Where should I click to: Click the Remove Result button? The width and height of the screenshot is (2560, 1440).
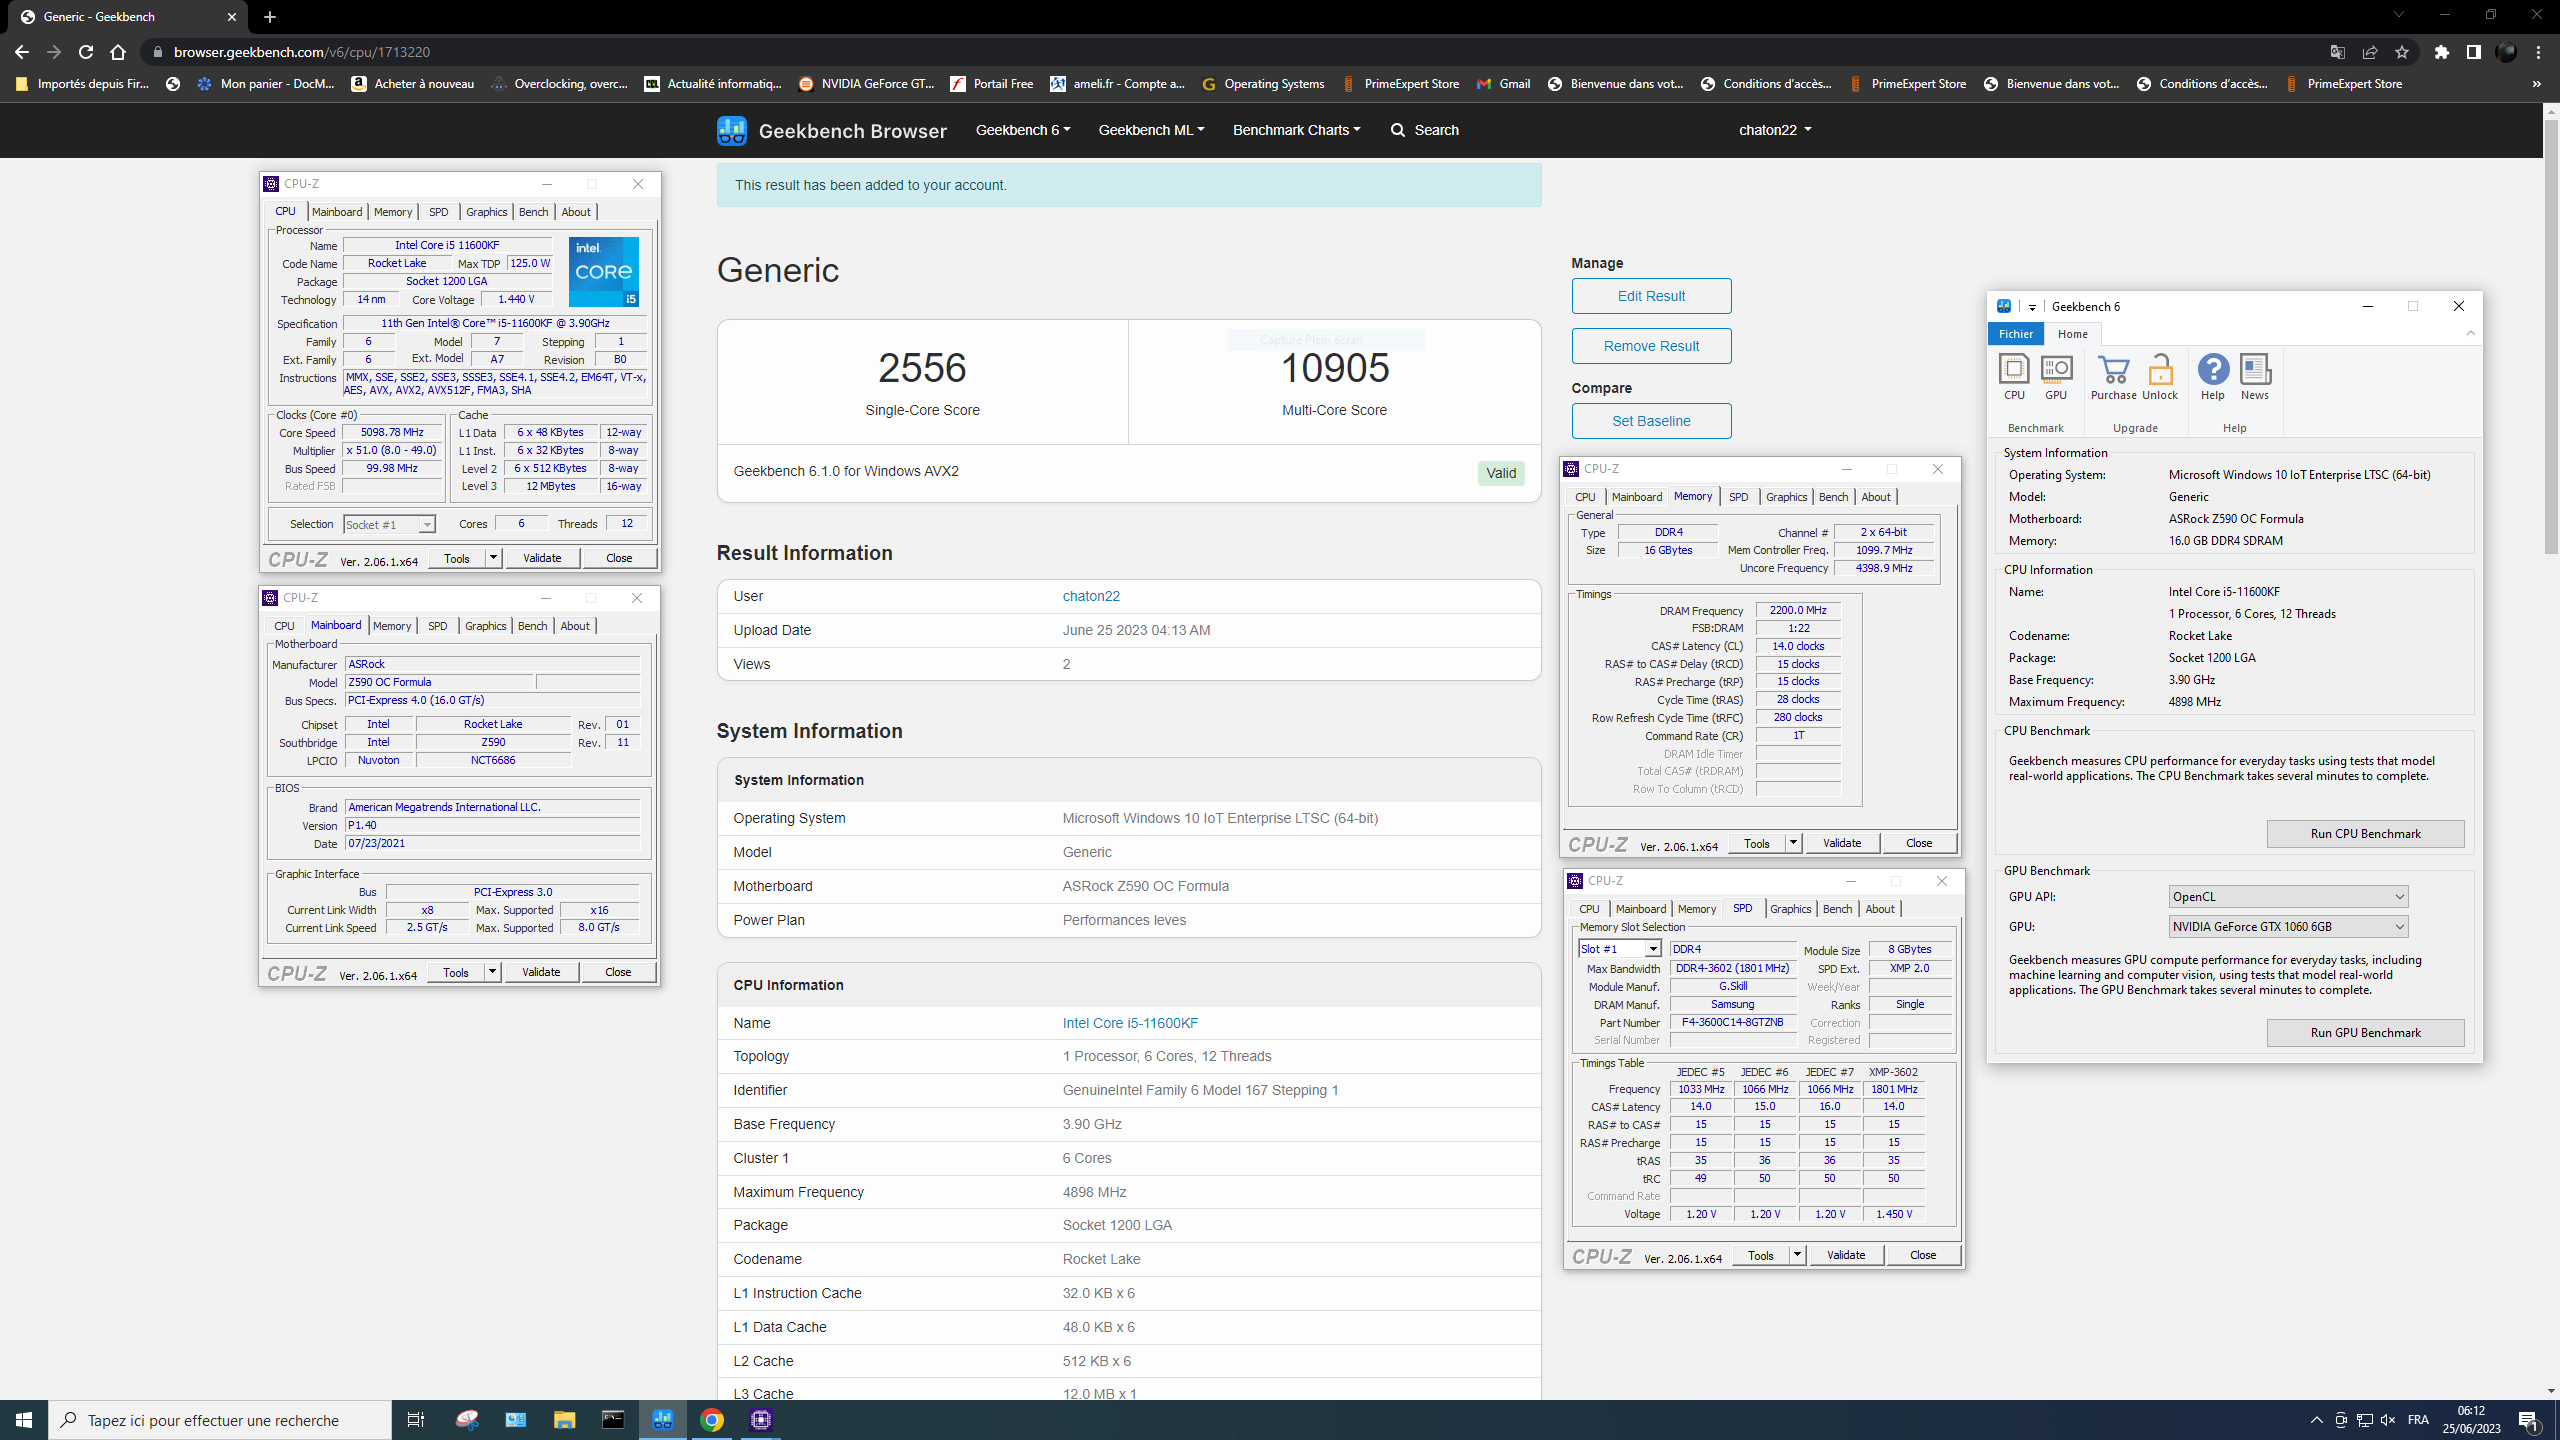pyautogui.click(x=1651, y=346)
